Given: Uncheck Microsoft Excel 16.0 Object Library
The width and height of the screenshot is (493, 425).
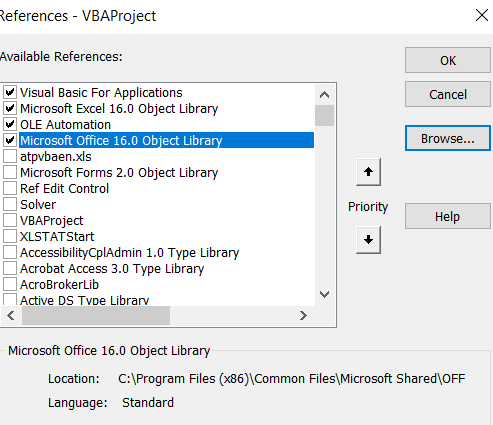Looking at the screenshot, I should [x=10, y=108].
